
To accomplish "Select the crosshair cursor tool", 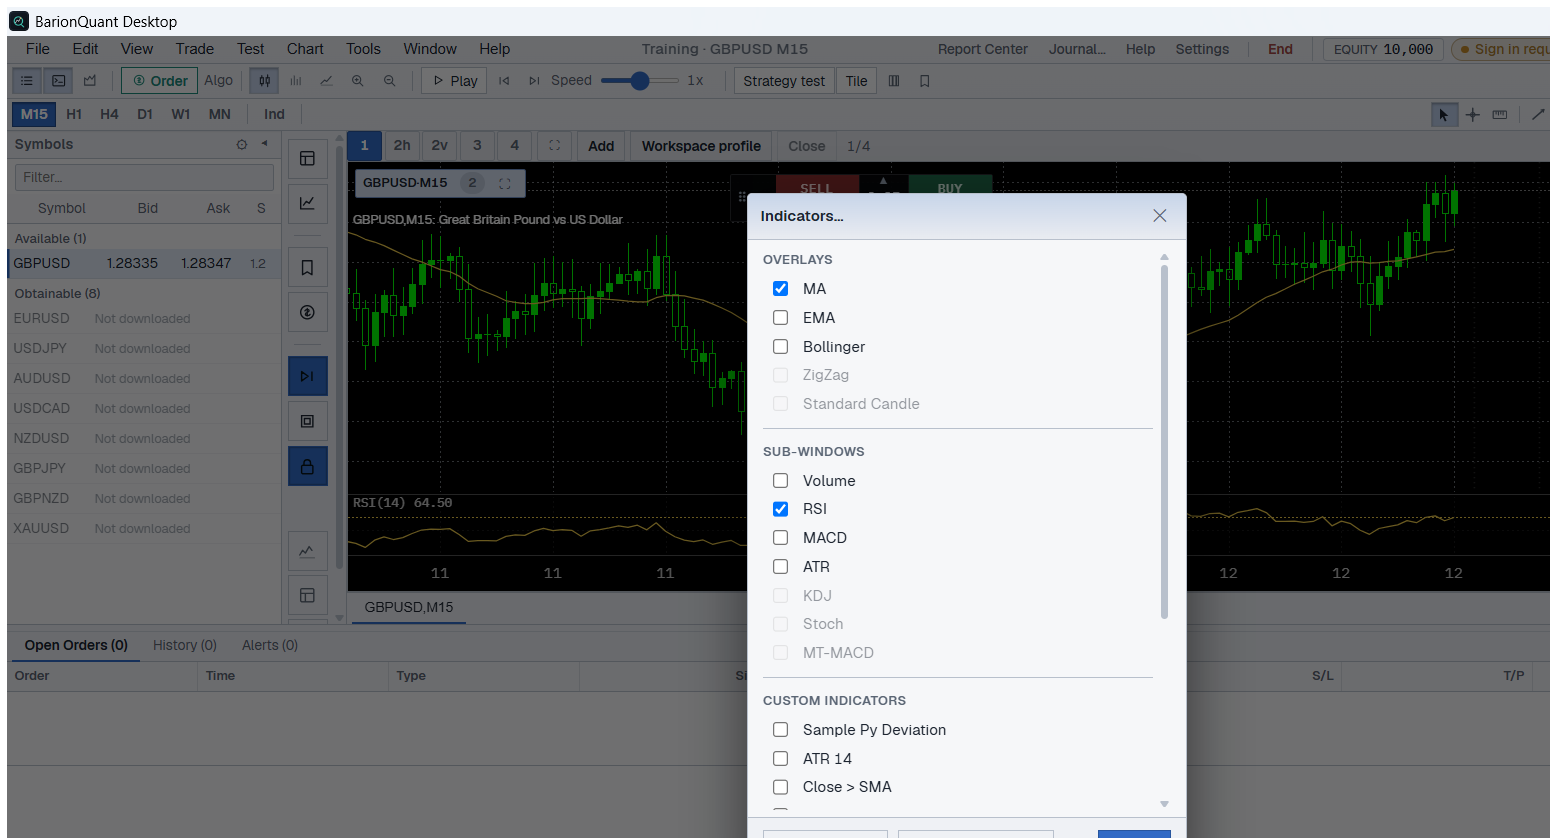I will 1472,115.
